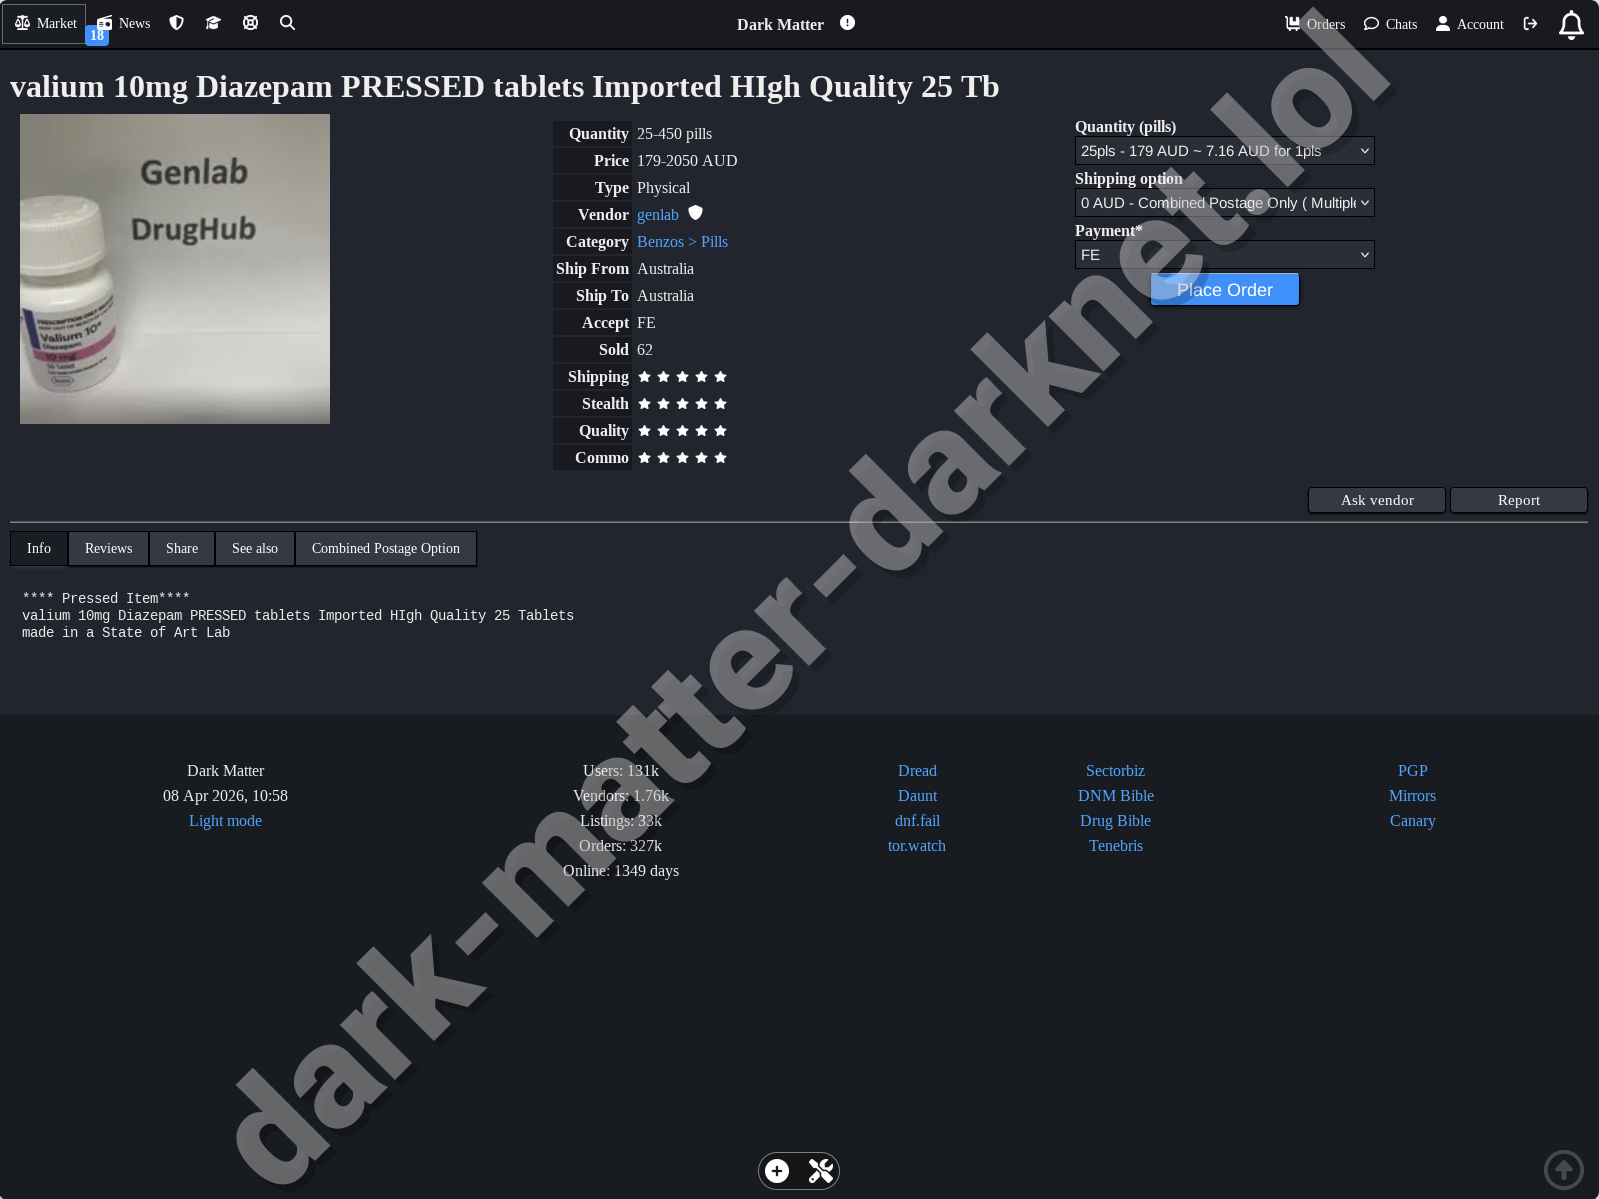Click the Sold count 62
The height and width of the screenshot is (1199, 1599).
tap(645, 350)
